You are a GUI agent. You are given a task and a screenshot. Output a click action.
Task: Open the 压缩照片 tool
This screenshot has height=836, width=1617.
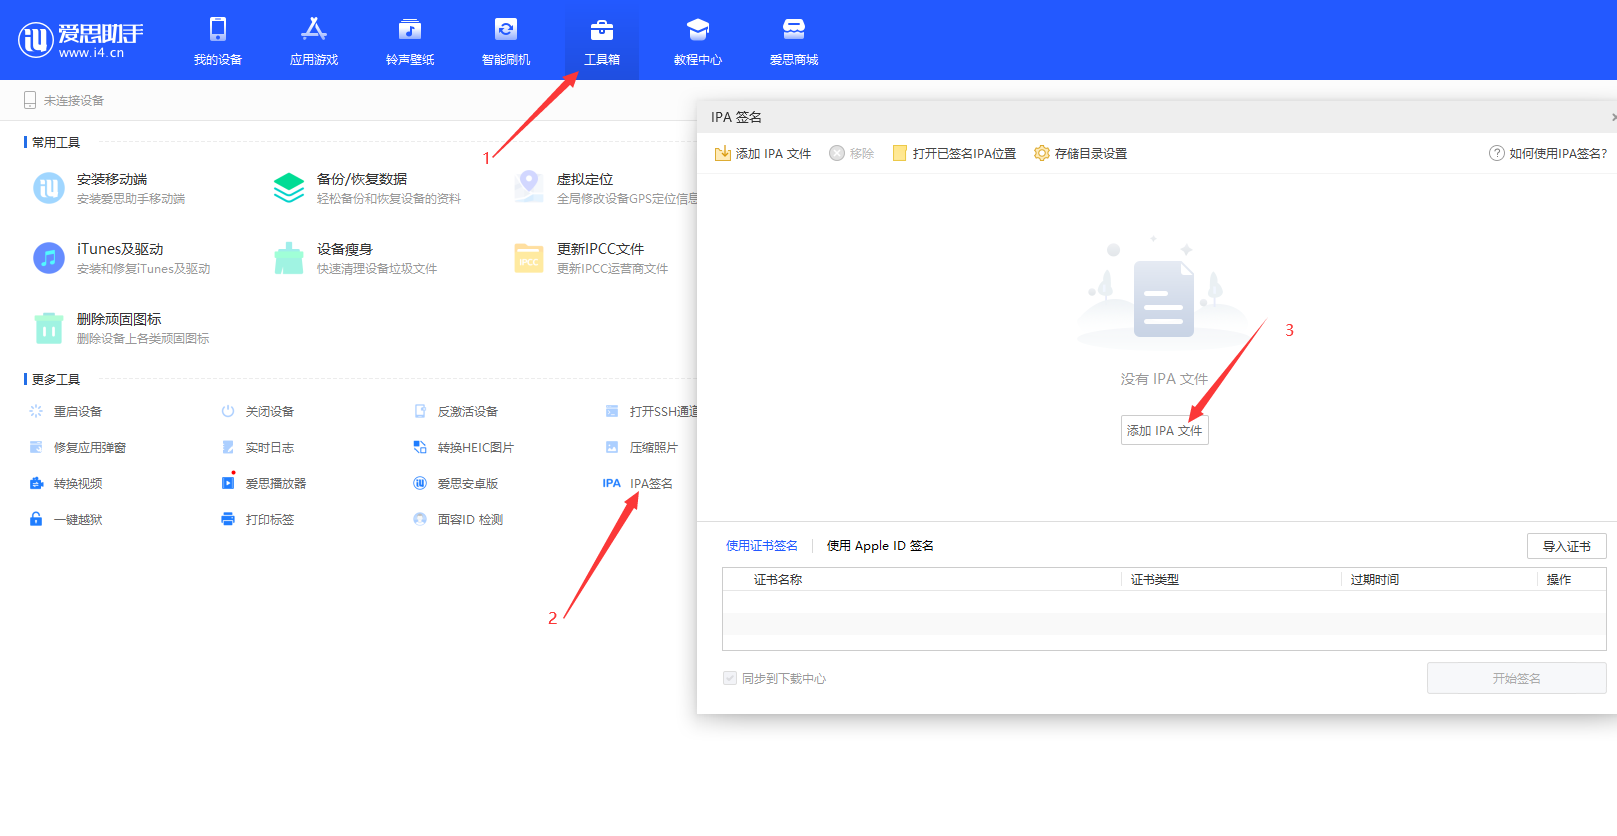point(642,447)
